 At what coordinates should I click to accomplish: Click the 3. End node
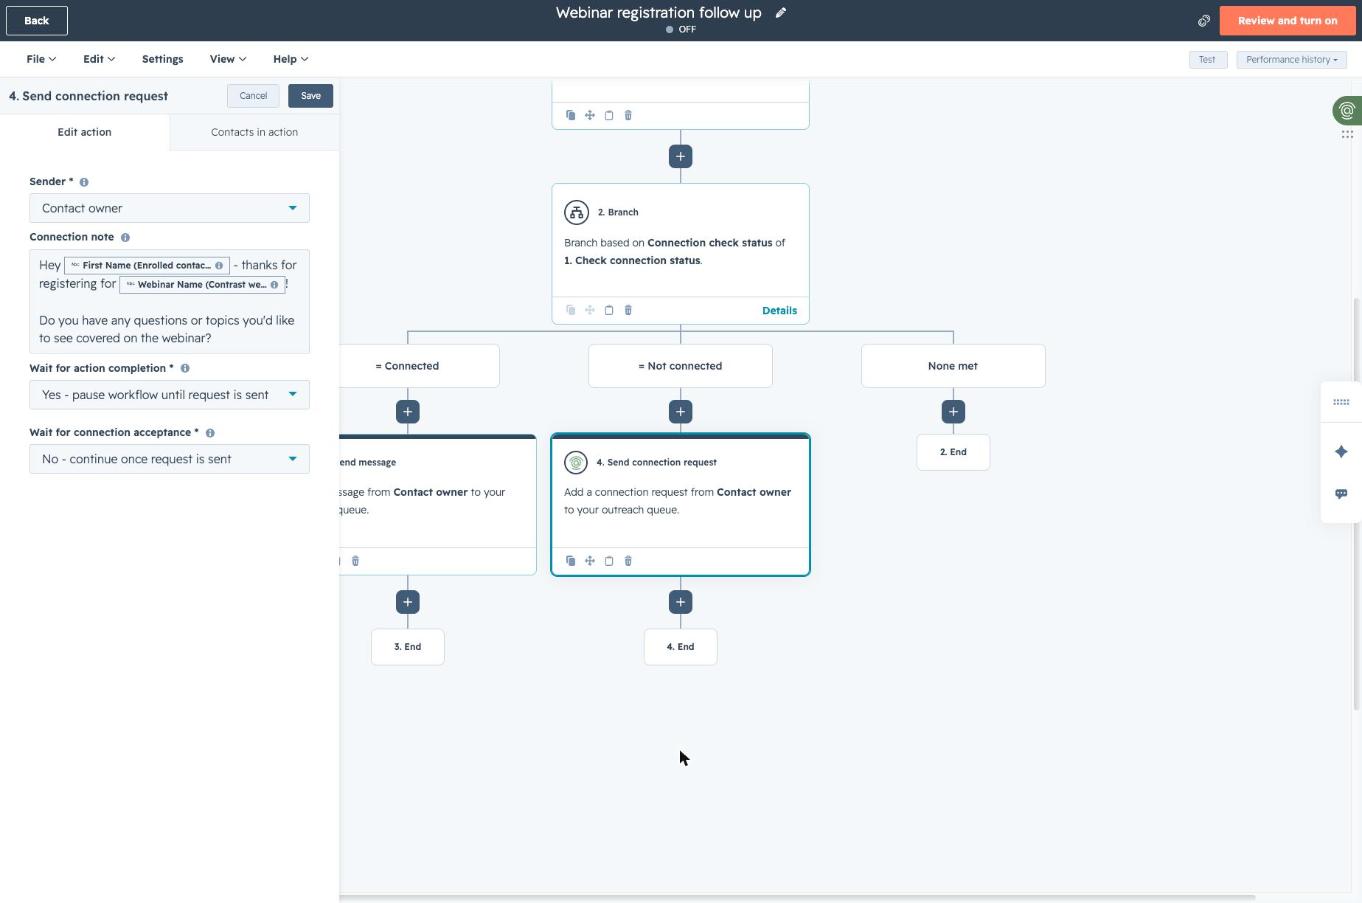(407, 647)
